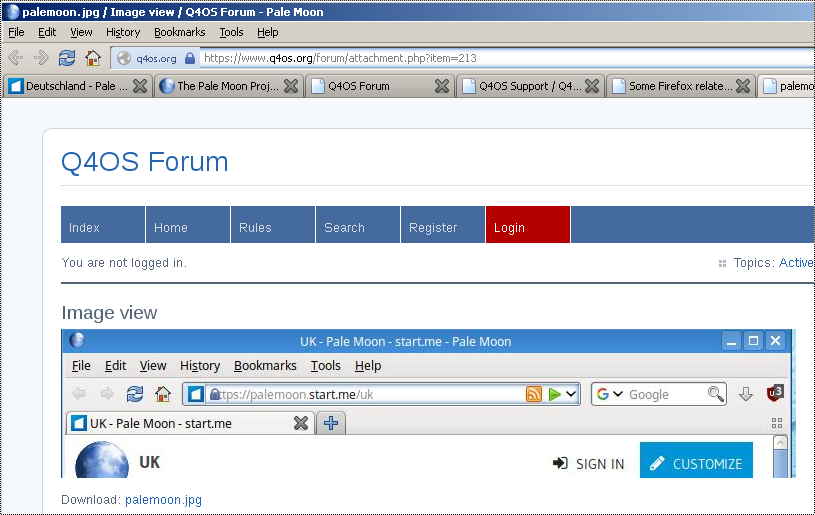Click the uBlock shield icon with badge 3
The height and width of the screenshot is (515, 815).
[x=775, y=393]
